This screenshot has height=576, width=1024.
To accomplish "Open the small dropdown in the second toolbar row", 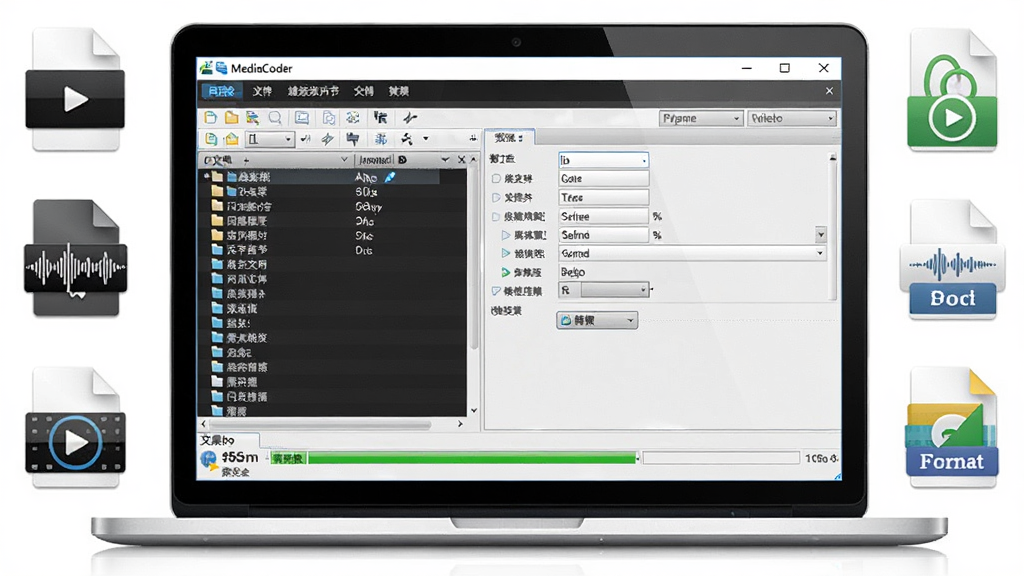I will 269,138.
